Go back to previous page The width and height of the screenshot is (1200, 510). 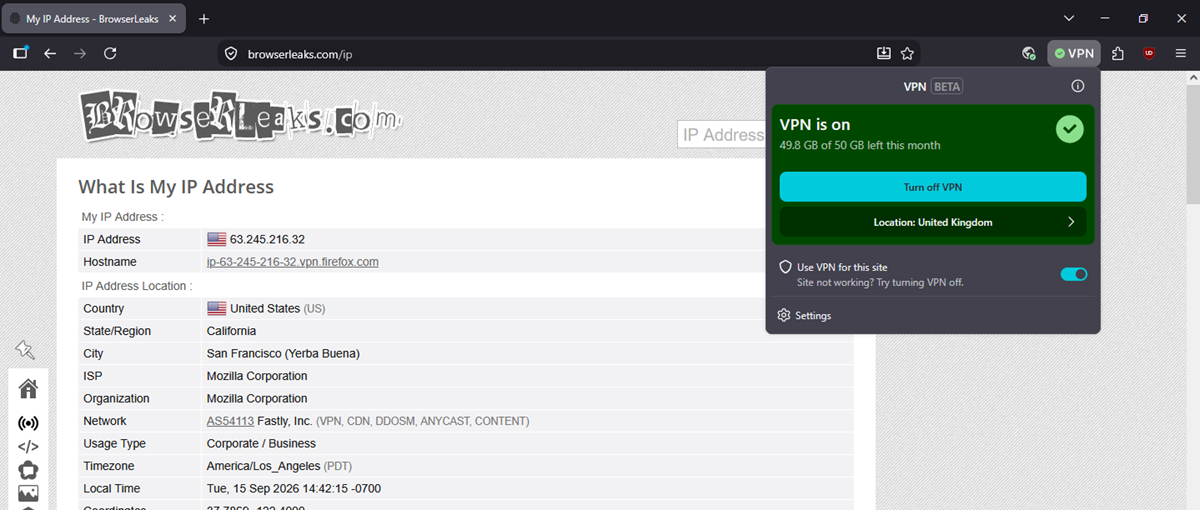[50, 53]
